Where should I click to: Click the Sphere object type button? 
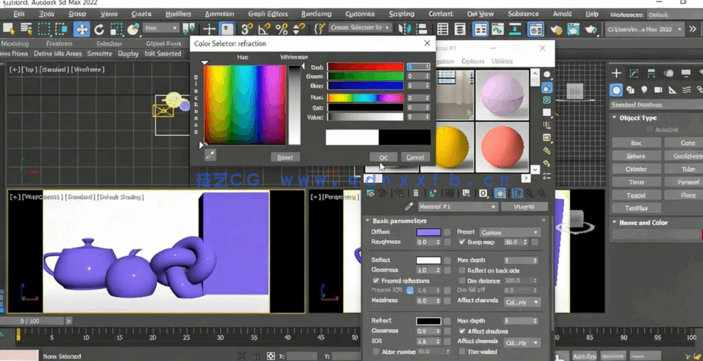[x=636, y=156]
